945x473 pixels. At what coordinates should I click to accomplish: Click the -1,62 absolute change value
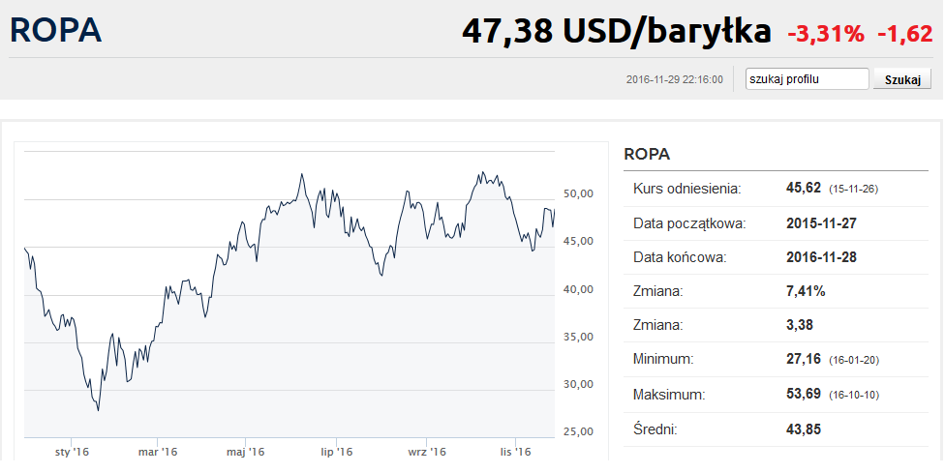click(905, 34)
